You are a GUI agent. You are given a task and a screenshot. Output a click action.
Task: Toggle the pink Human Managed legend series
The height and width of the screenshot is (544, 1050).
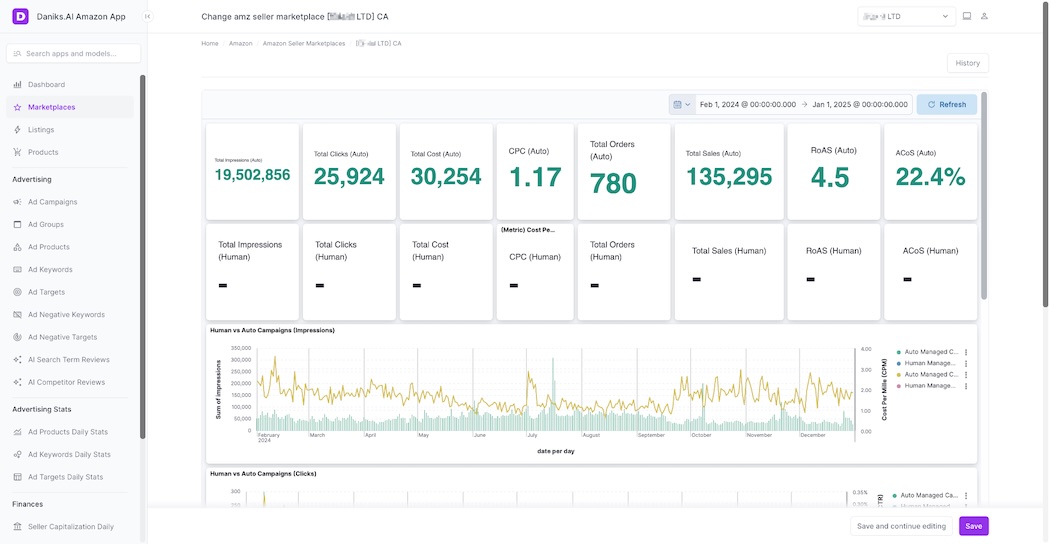[930, 385]
